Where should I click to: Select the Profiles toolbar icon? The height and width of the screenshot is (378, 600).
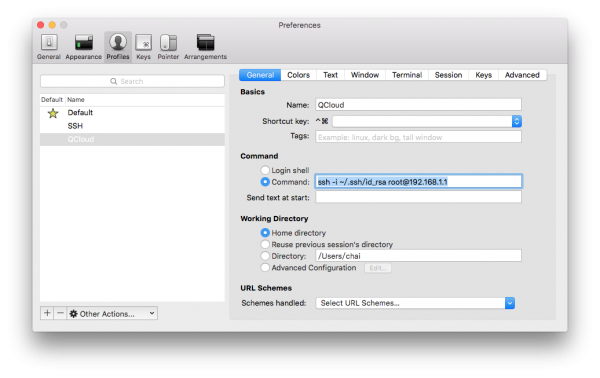(x=118, y=47)
